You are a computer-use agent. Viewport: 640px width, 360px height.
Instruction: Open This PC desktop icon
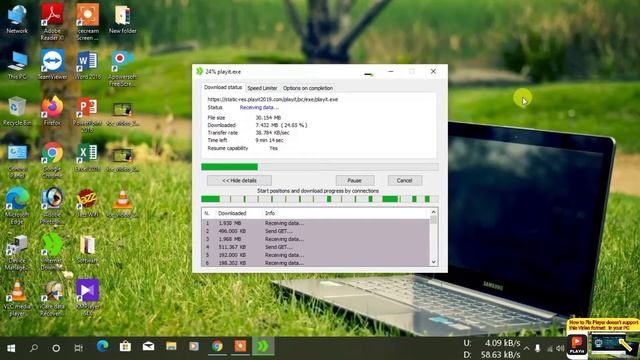(17, 64)
